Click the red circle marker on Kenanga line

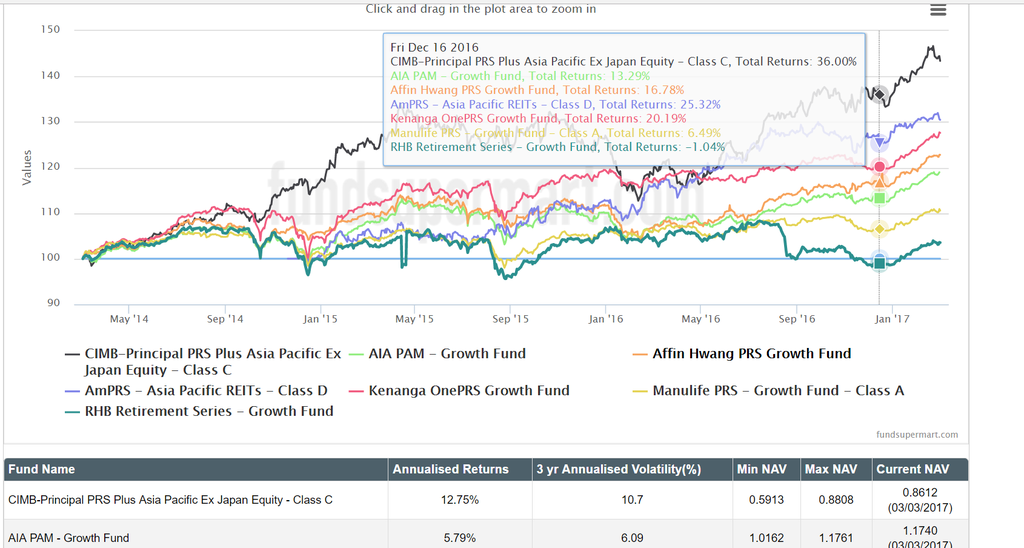click(x=879, y=167)
